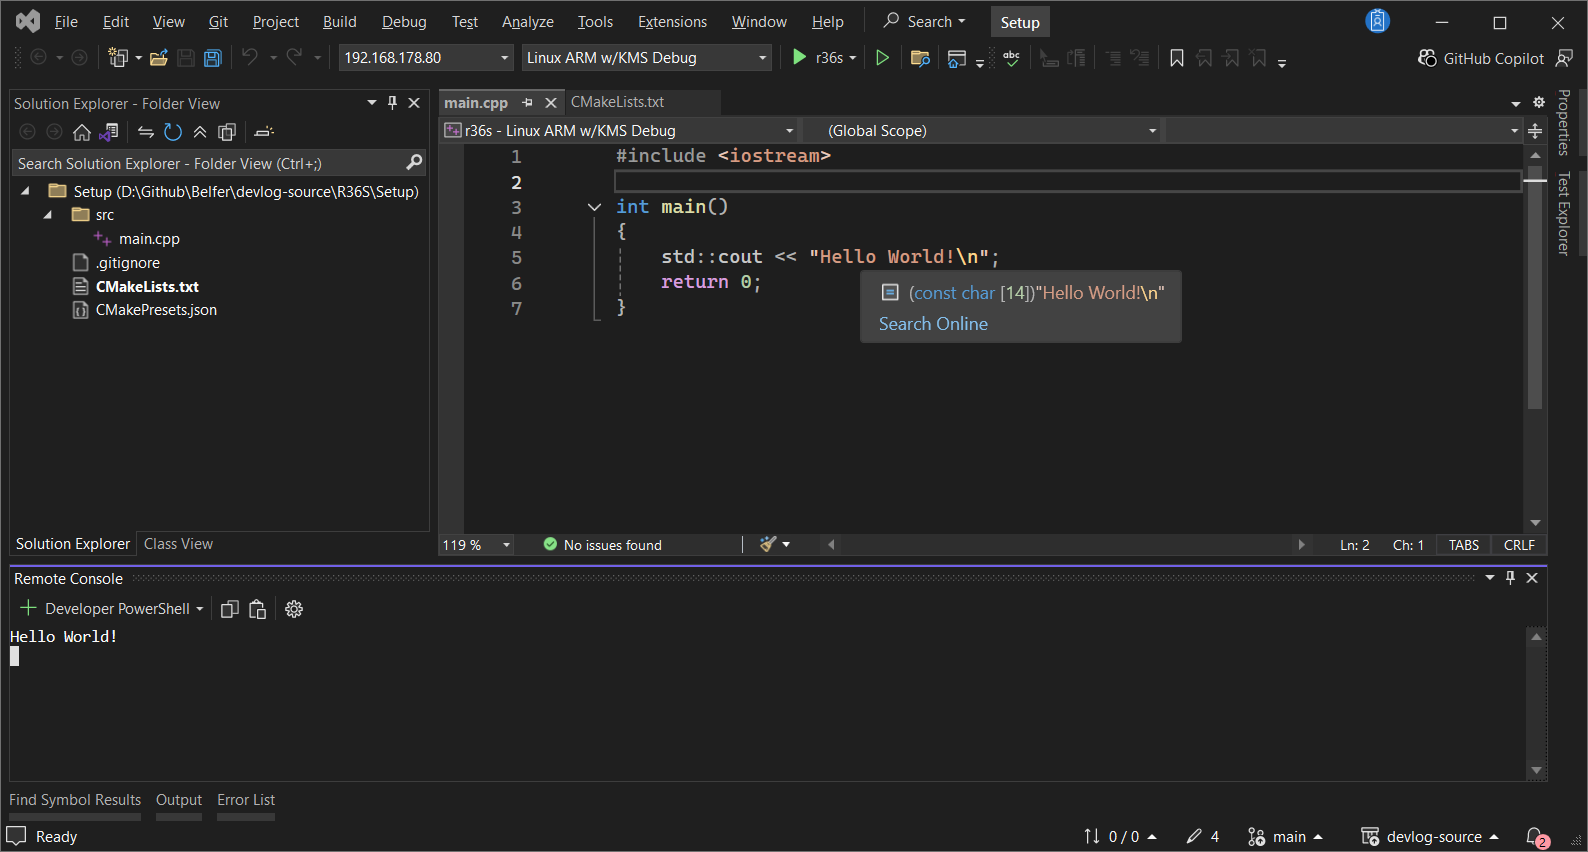Click the search magnifier in Solution Explorer

coord(414,162)
